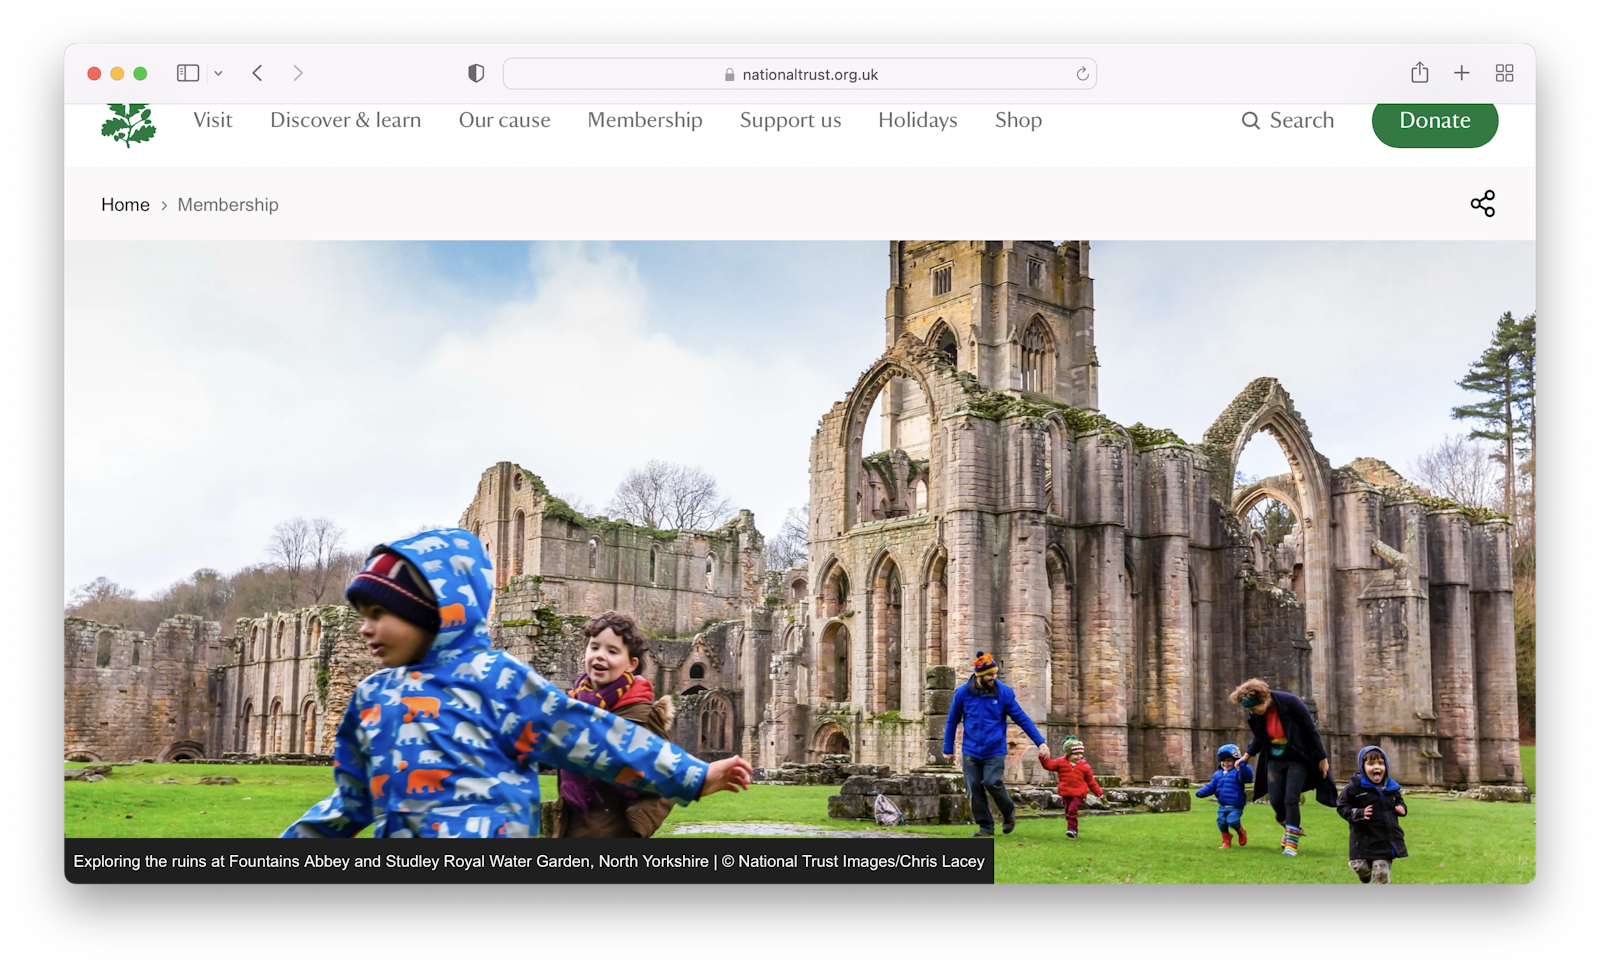The width and height of the screenshot is (1600, 969).
Task: Expand the sidebar tab group dropdown chevron
Action: click(218, 74)
